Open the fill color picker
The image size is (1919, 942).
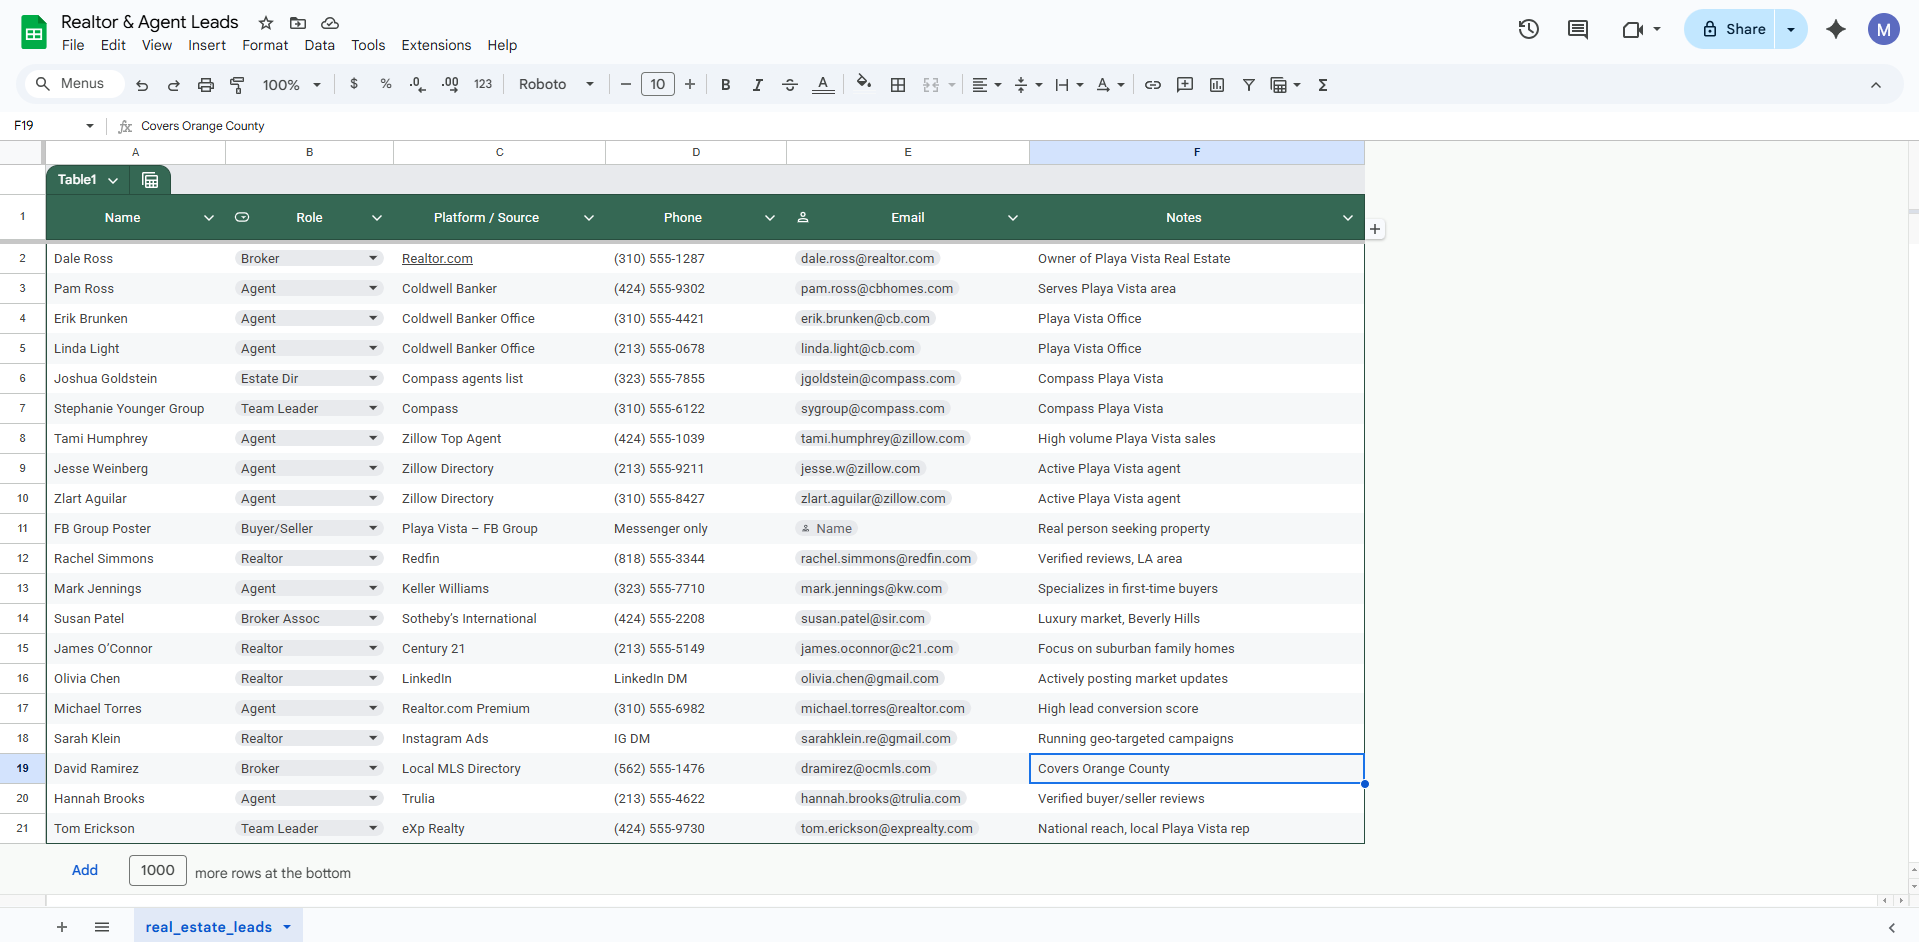tap(863, 85)
